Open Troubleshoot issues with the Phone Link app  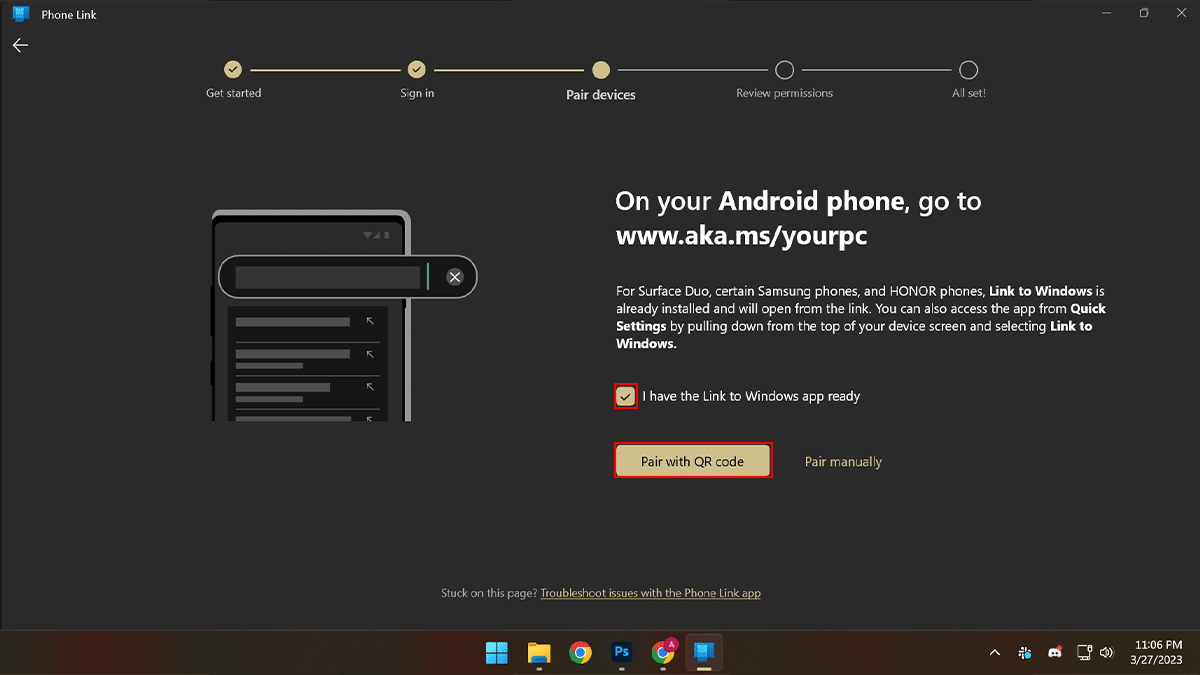point(650,593)
